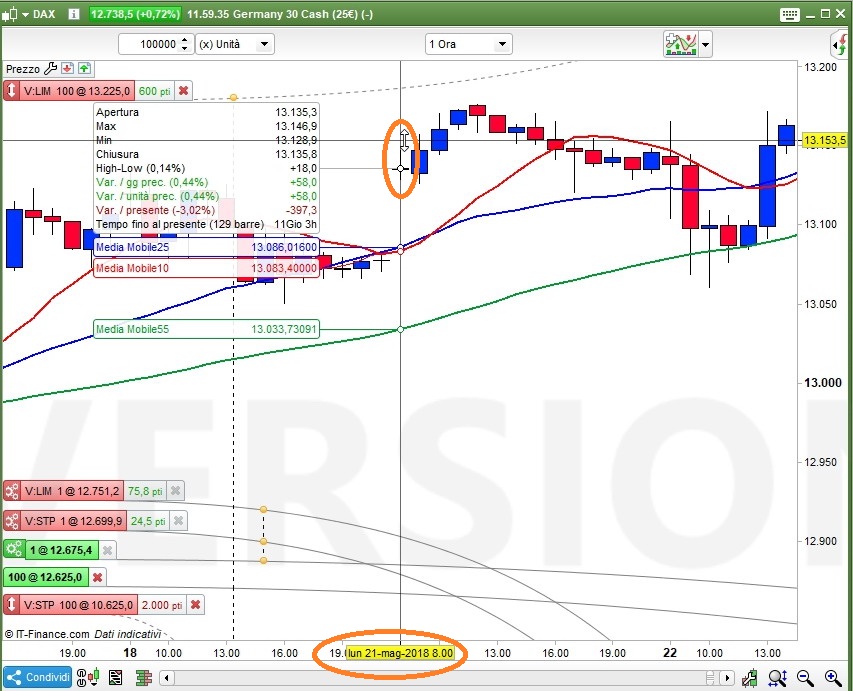The width and height of the screenshot is (853, 691).
Task: Open gears icon of V:STP 1 @ 12.699,9
Action: point(11,521)
